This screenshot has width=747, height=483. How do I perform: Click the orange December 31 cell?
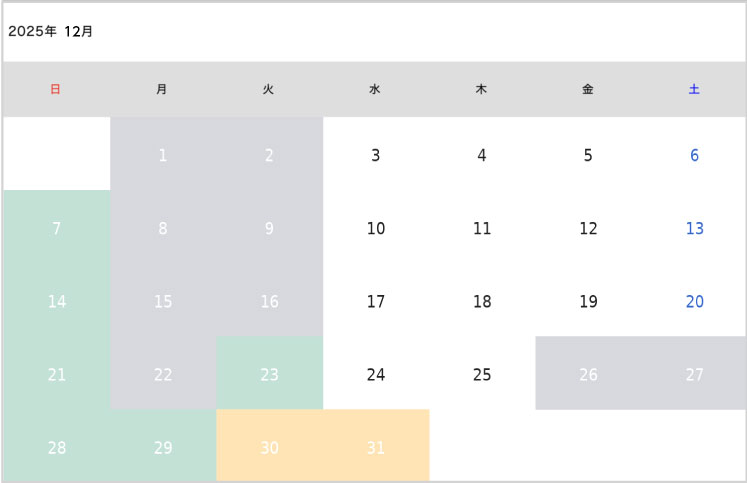375,447
